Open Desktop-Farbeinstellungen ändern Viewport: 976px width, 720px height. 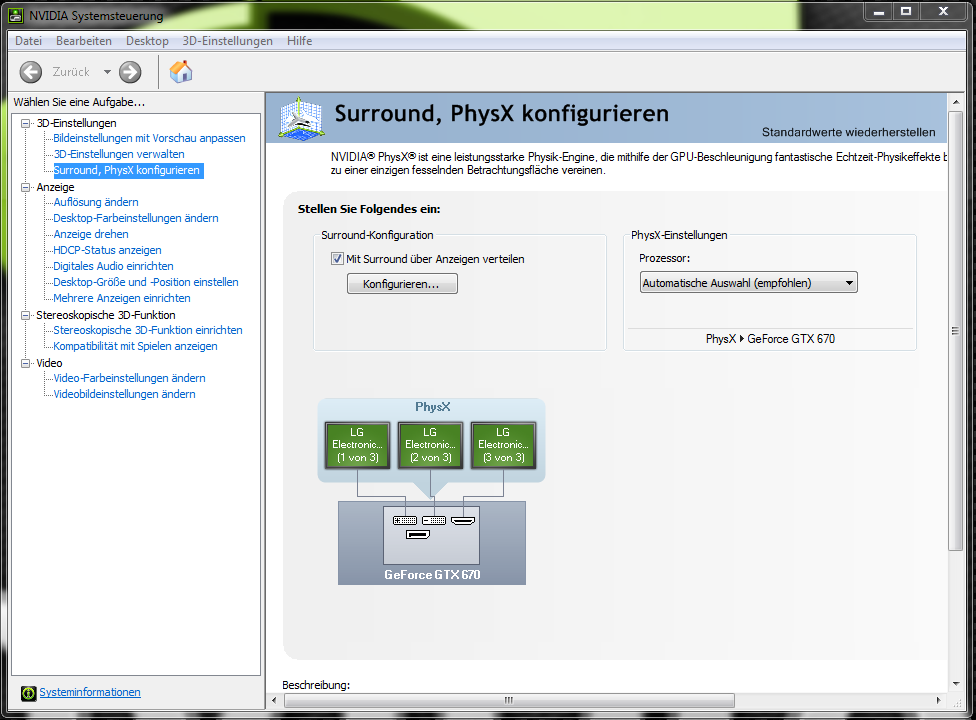pos(136,218)
